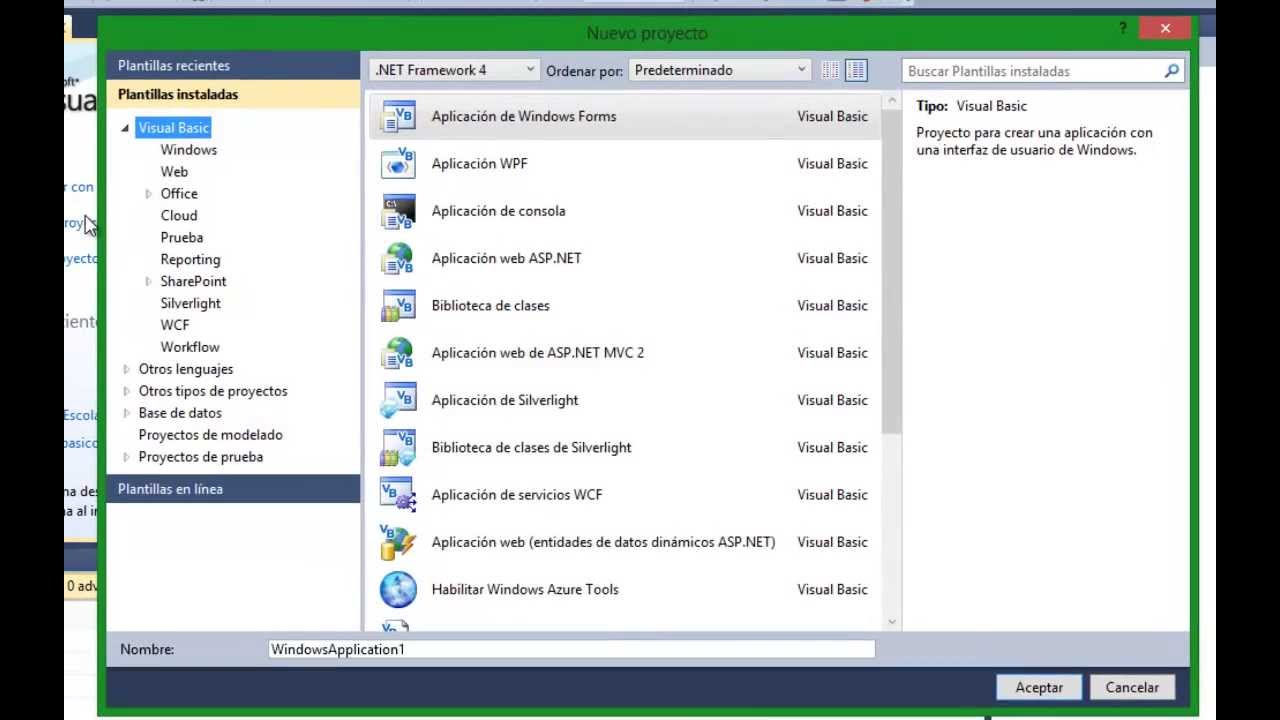1280x720 pixels.
Task: Select the Silverlight category
Action: point(190,304)
